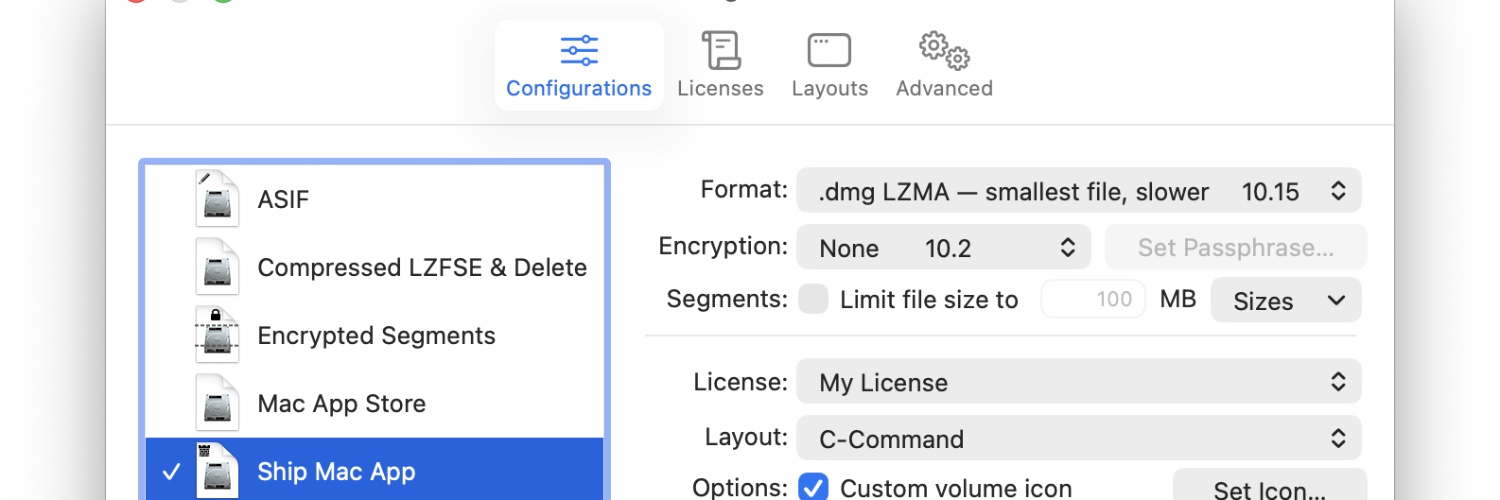Image resolution: width=1500 pixels, height=500 pixels.
Task: Click the Mac App Store disk icon
Action: [x=217, y=403]
